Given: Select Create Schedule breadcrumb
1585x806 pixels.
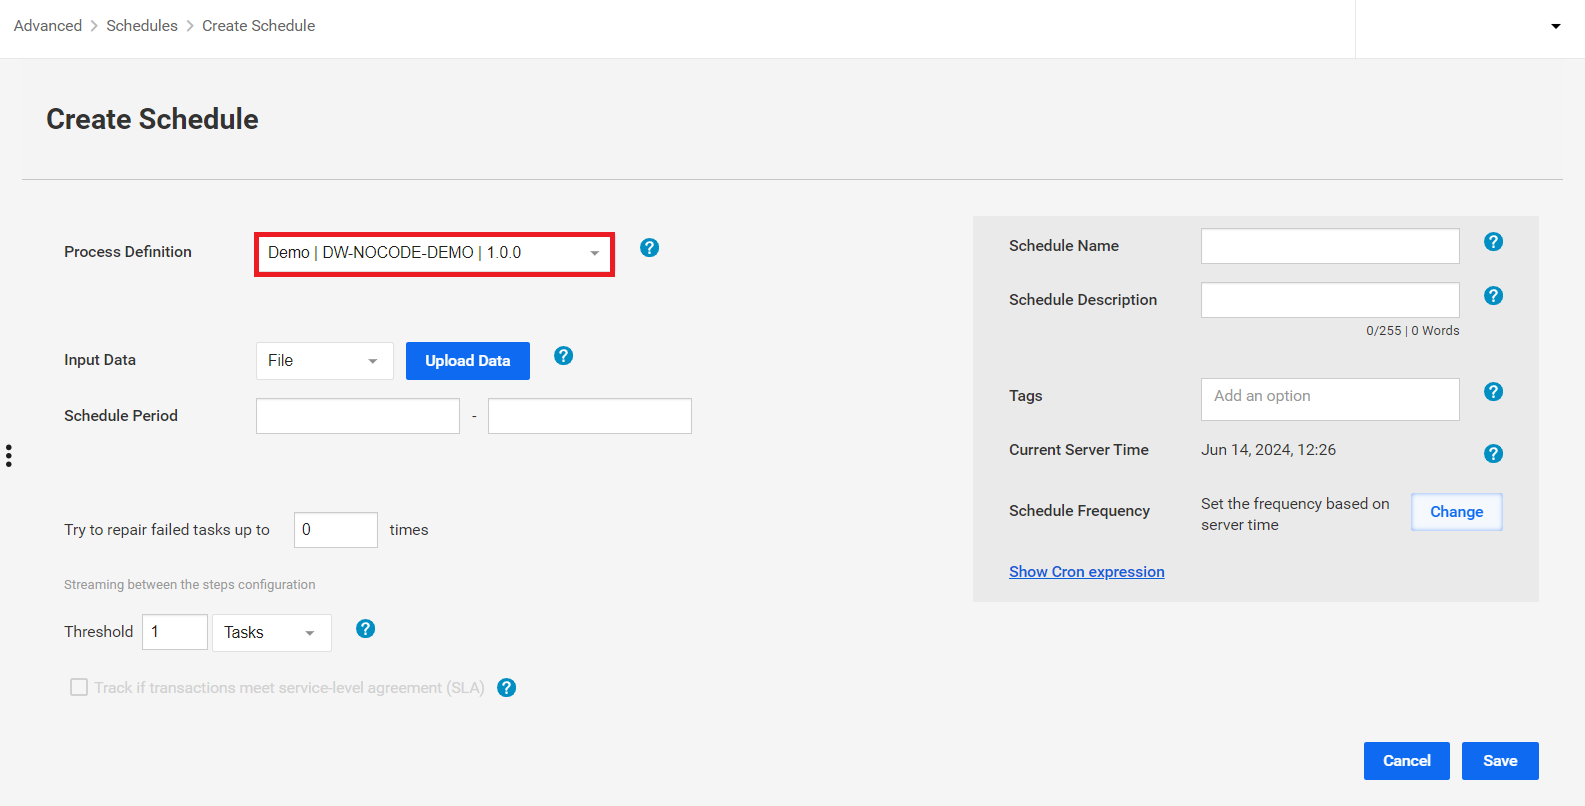Looking at the screenshot, I should point(258,26).
